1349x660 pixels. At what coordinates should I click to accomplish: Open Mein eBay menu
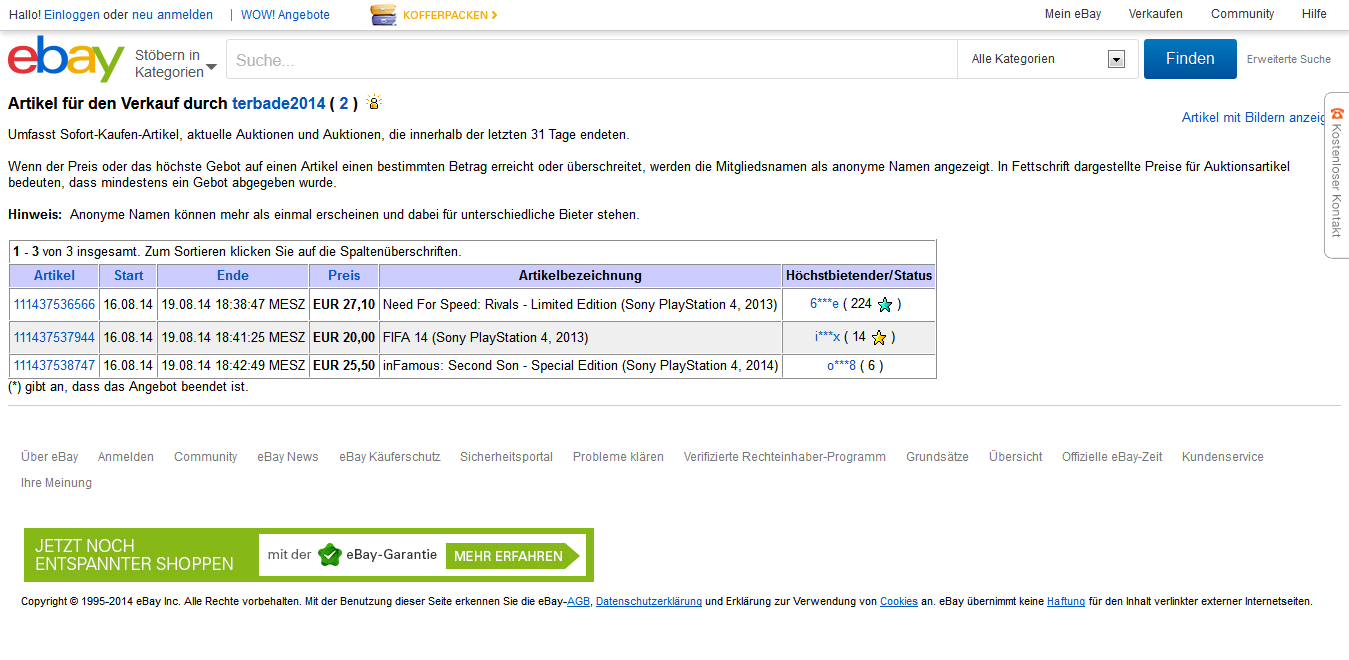(1073, 14)
